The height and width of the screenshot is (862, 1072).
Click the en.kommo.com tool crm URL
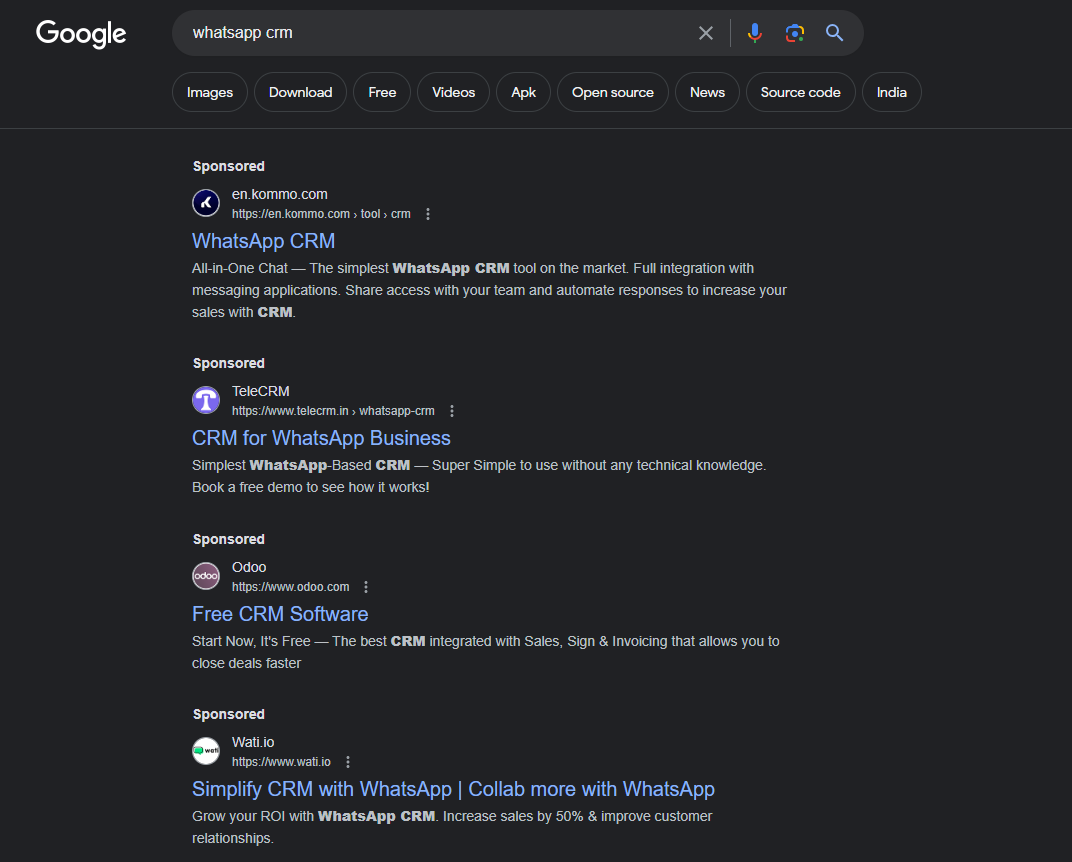coord(321,214)
